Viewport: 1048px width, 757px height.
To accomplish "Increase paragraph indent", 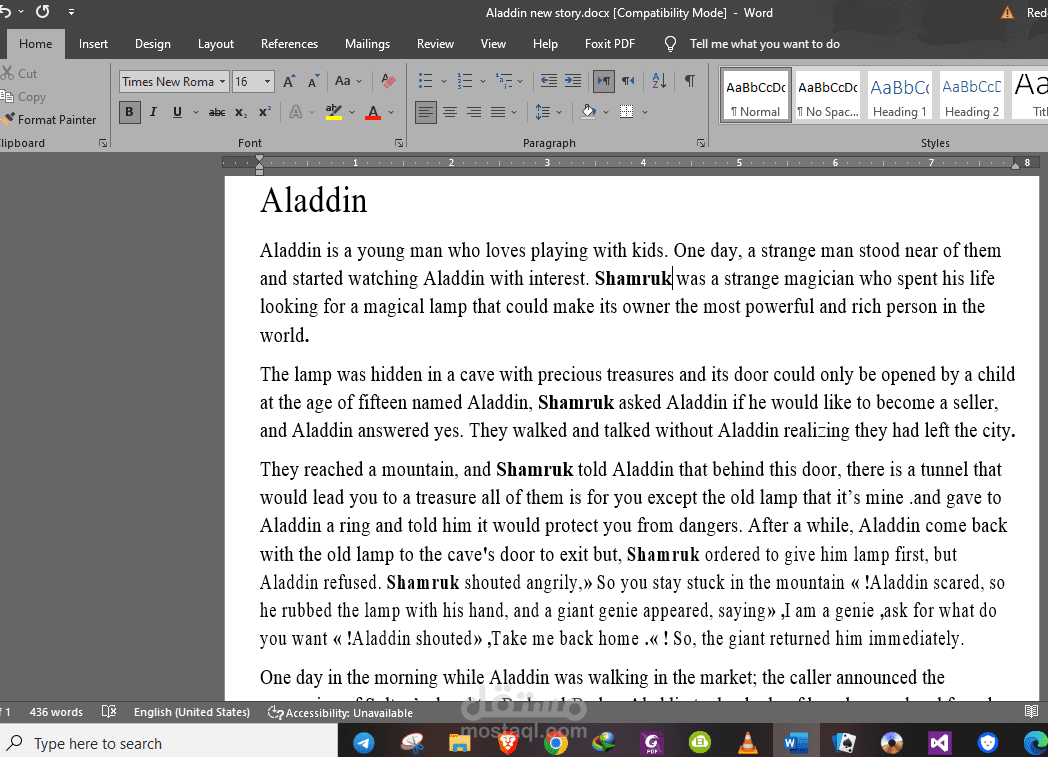I will (x=573, y=82).
